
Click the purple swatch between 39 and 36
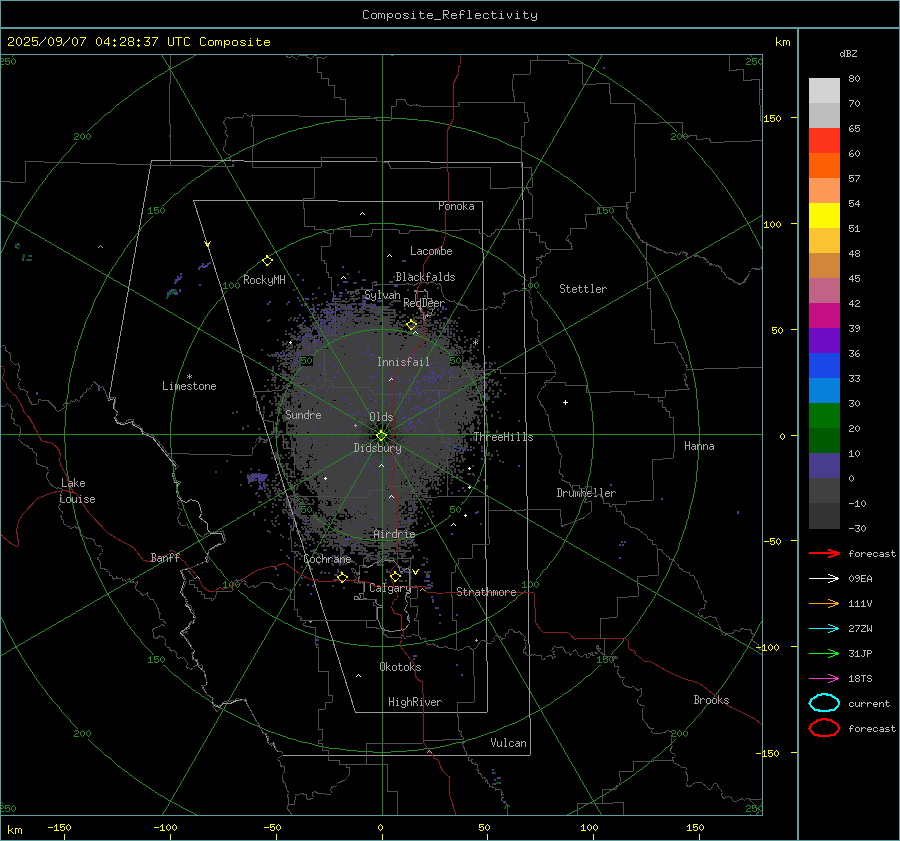pos(824,340)
